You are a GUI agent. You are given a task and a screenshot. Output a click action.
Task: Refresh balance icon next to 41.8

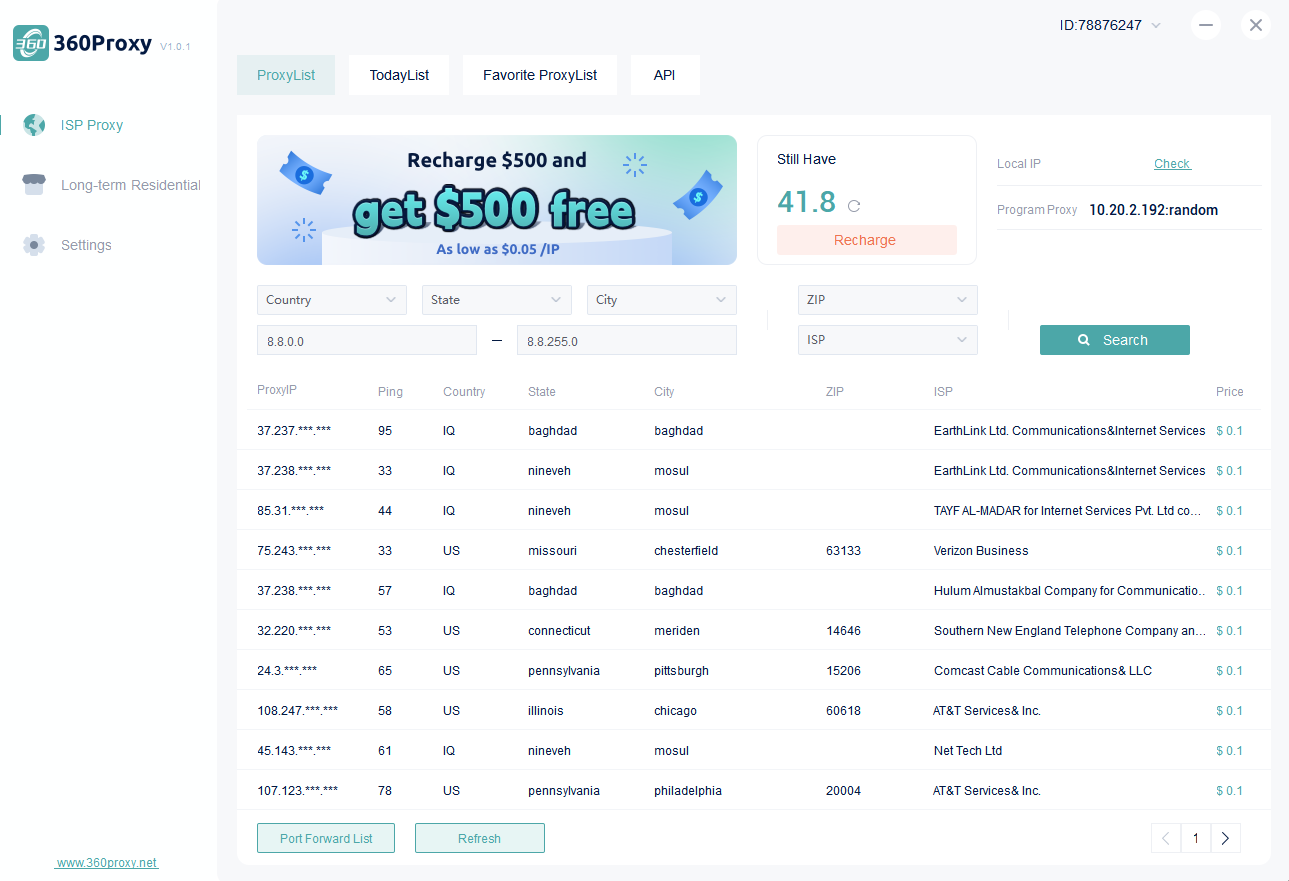point(854,206)
